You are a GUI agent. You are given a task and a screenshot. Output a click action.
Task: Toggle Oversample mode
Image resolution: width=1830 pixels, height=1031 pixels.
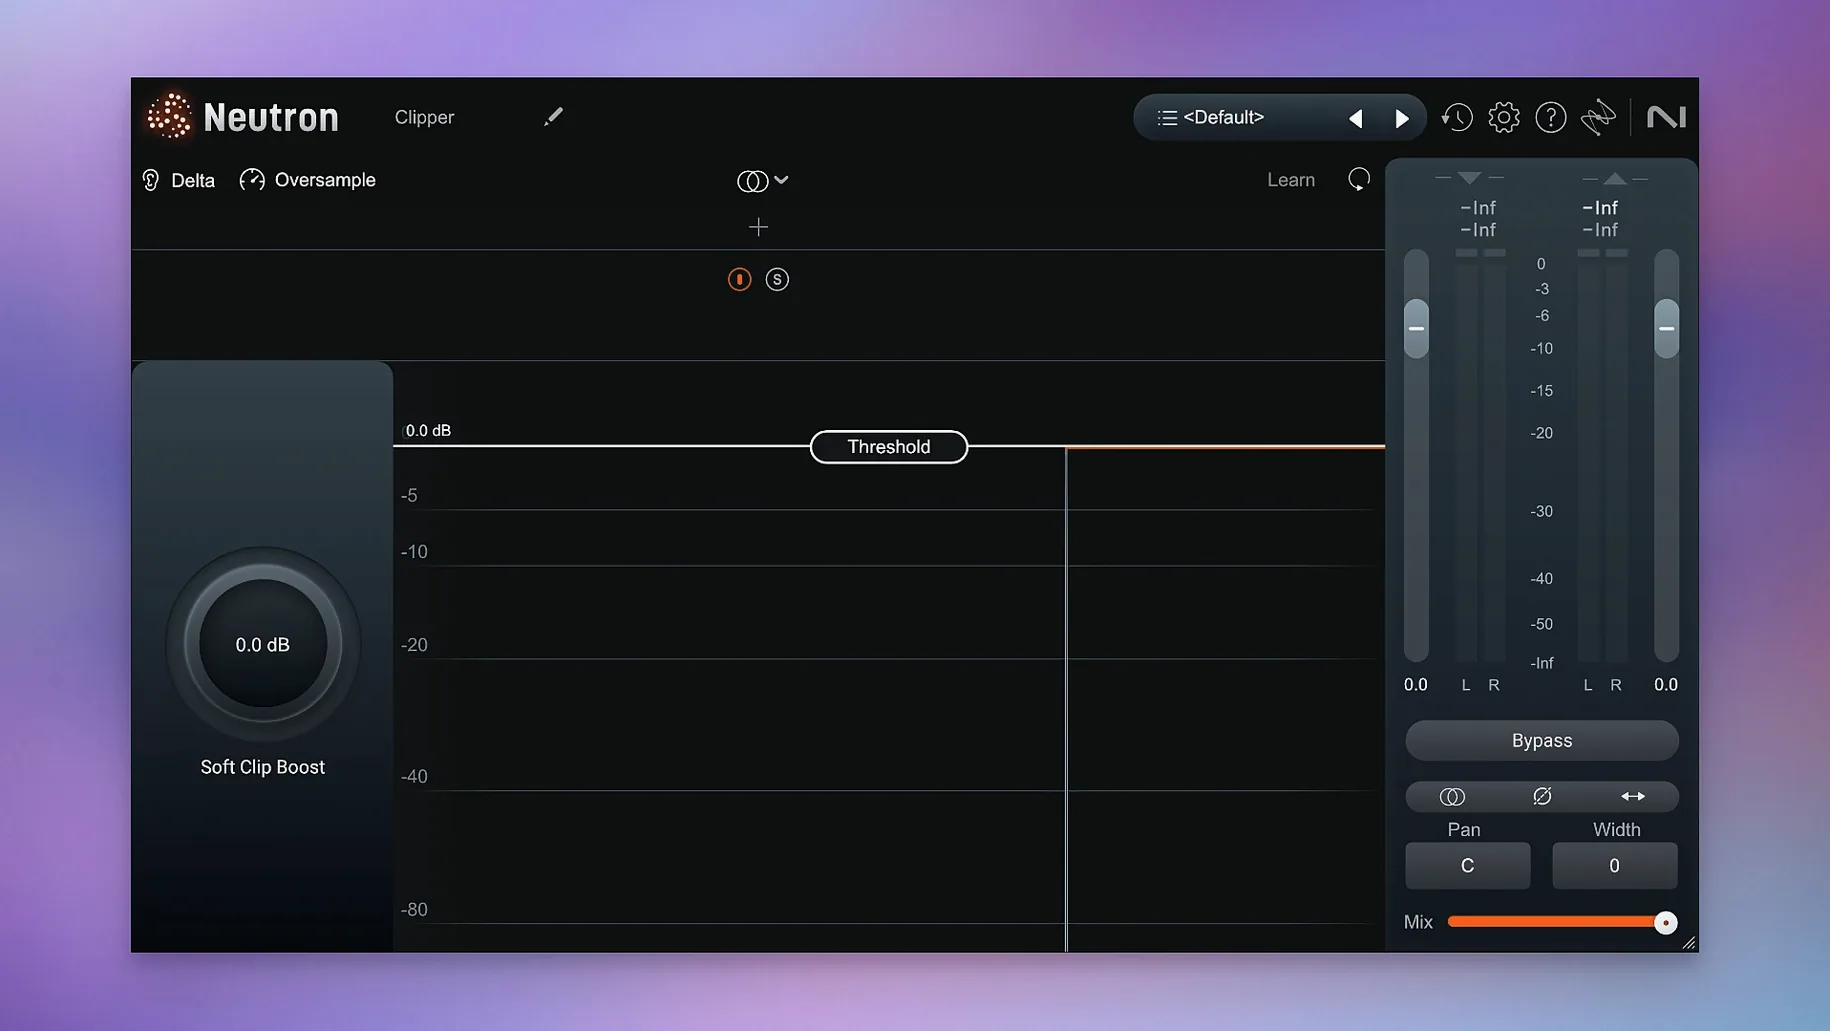pyautogui.click(x=308, y=180)
